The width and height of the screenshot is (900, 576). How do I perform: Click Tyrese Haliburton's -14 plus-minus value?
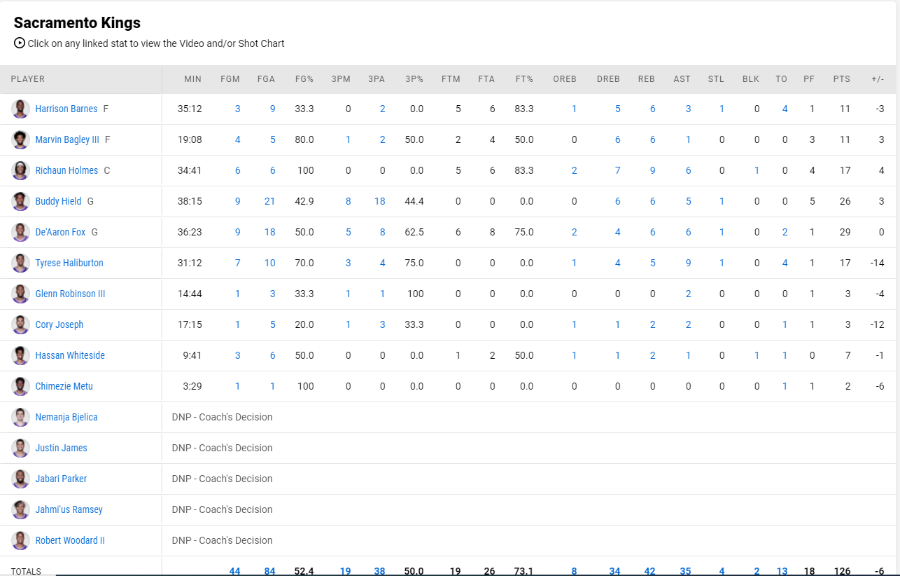(877, 263)
